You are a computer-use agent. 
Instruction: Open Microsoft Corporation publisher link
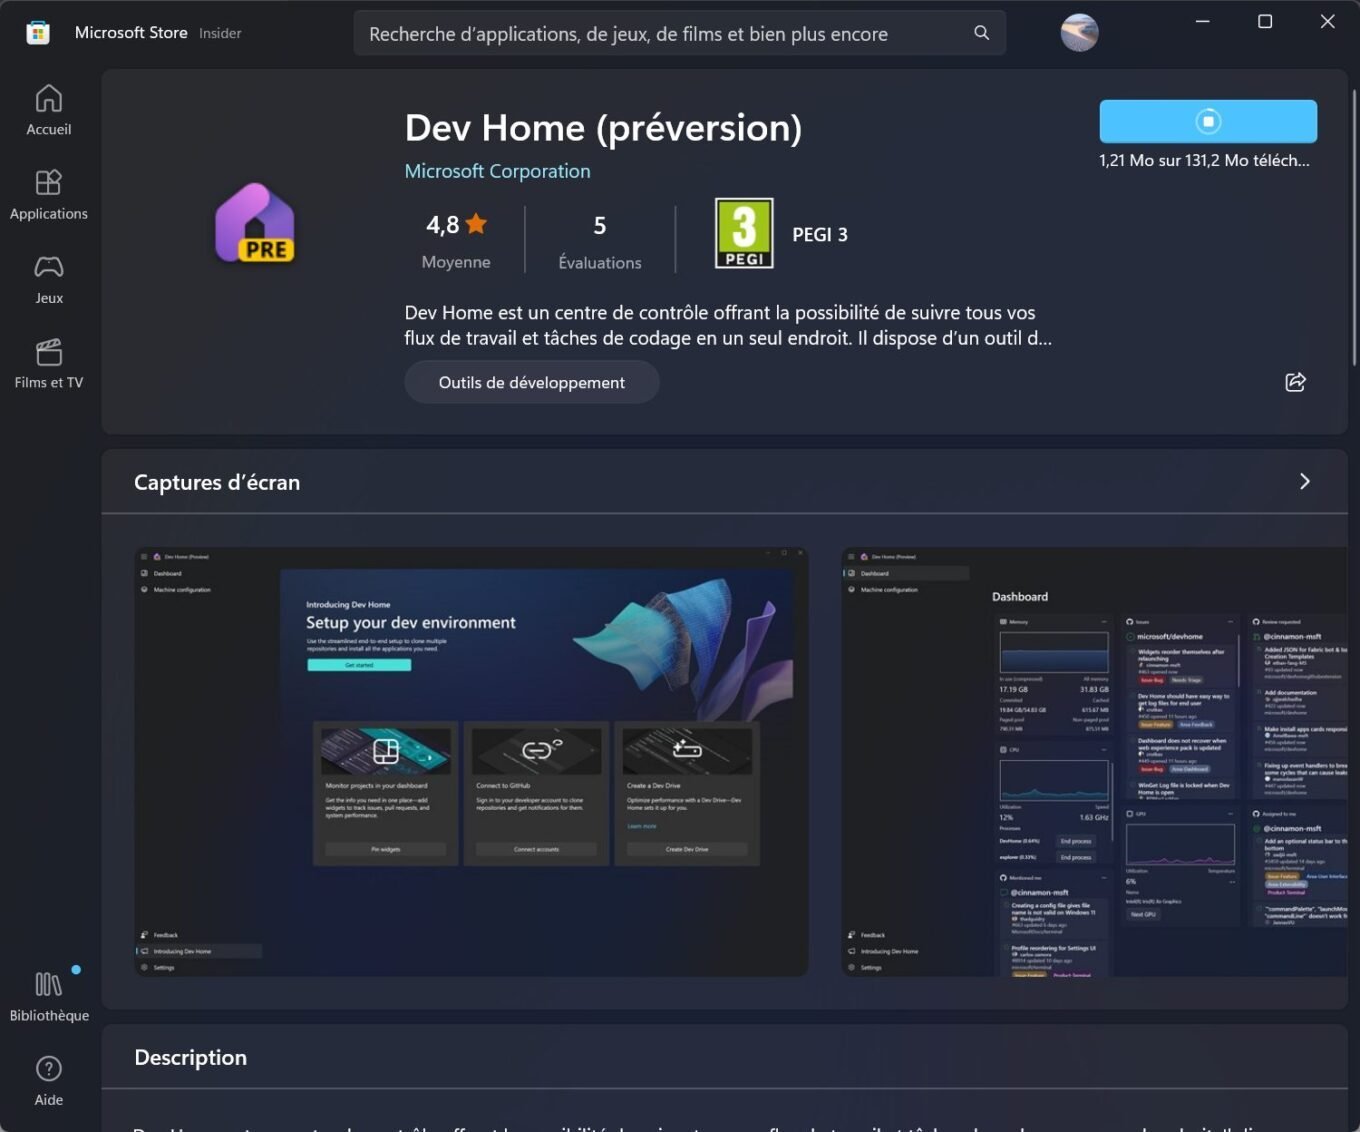[x=497, y=171]
